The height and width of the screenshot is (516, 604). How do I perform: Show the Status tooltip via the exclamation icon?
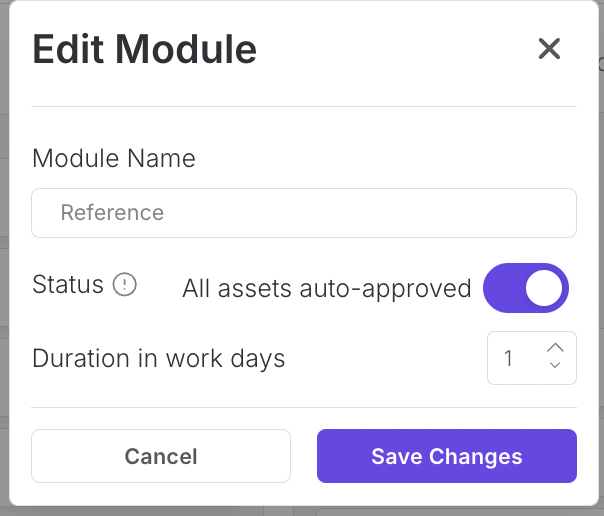click(124, 285)
